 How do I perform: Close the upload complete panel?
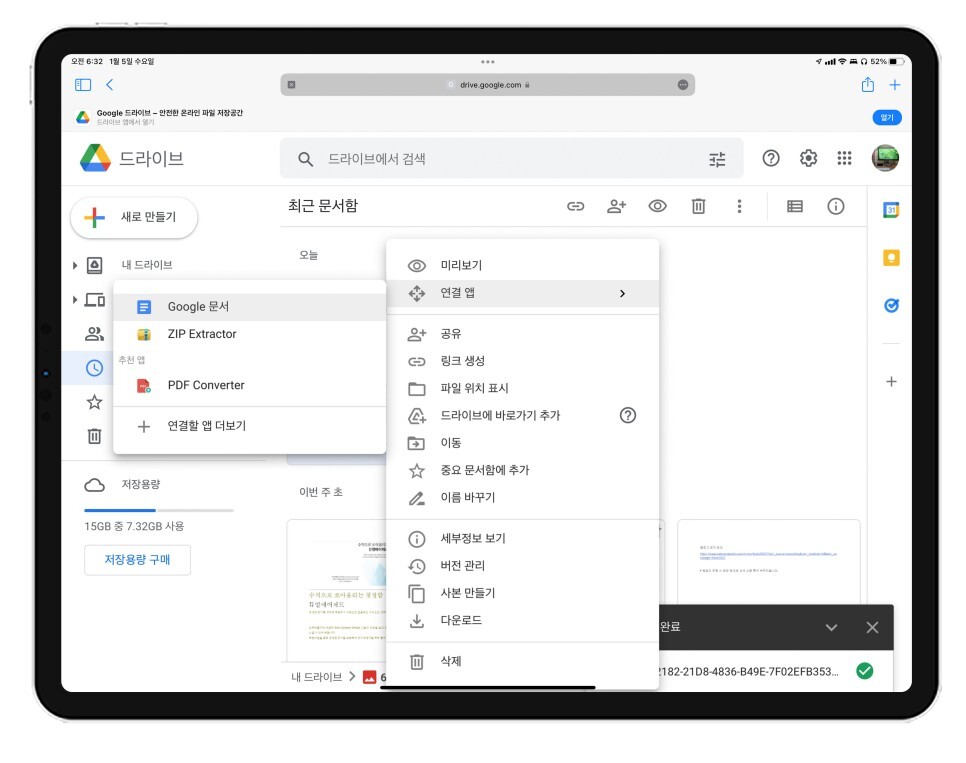tap(872, 627)
